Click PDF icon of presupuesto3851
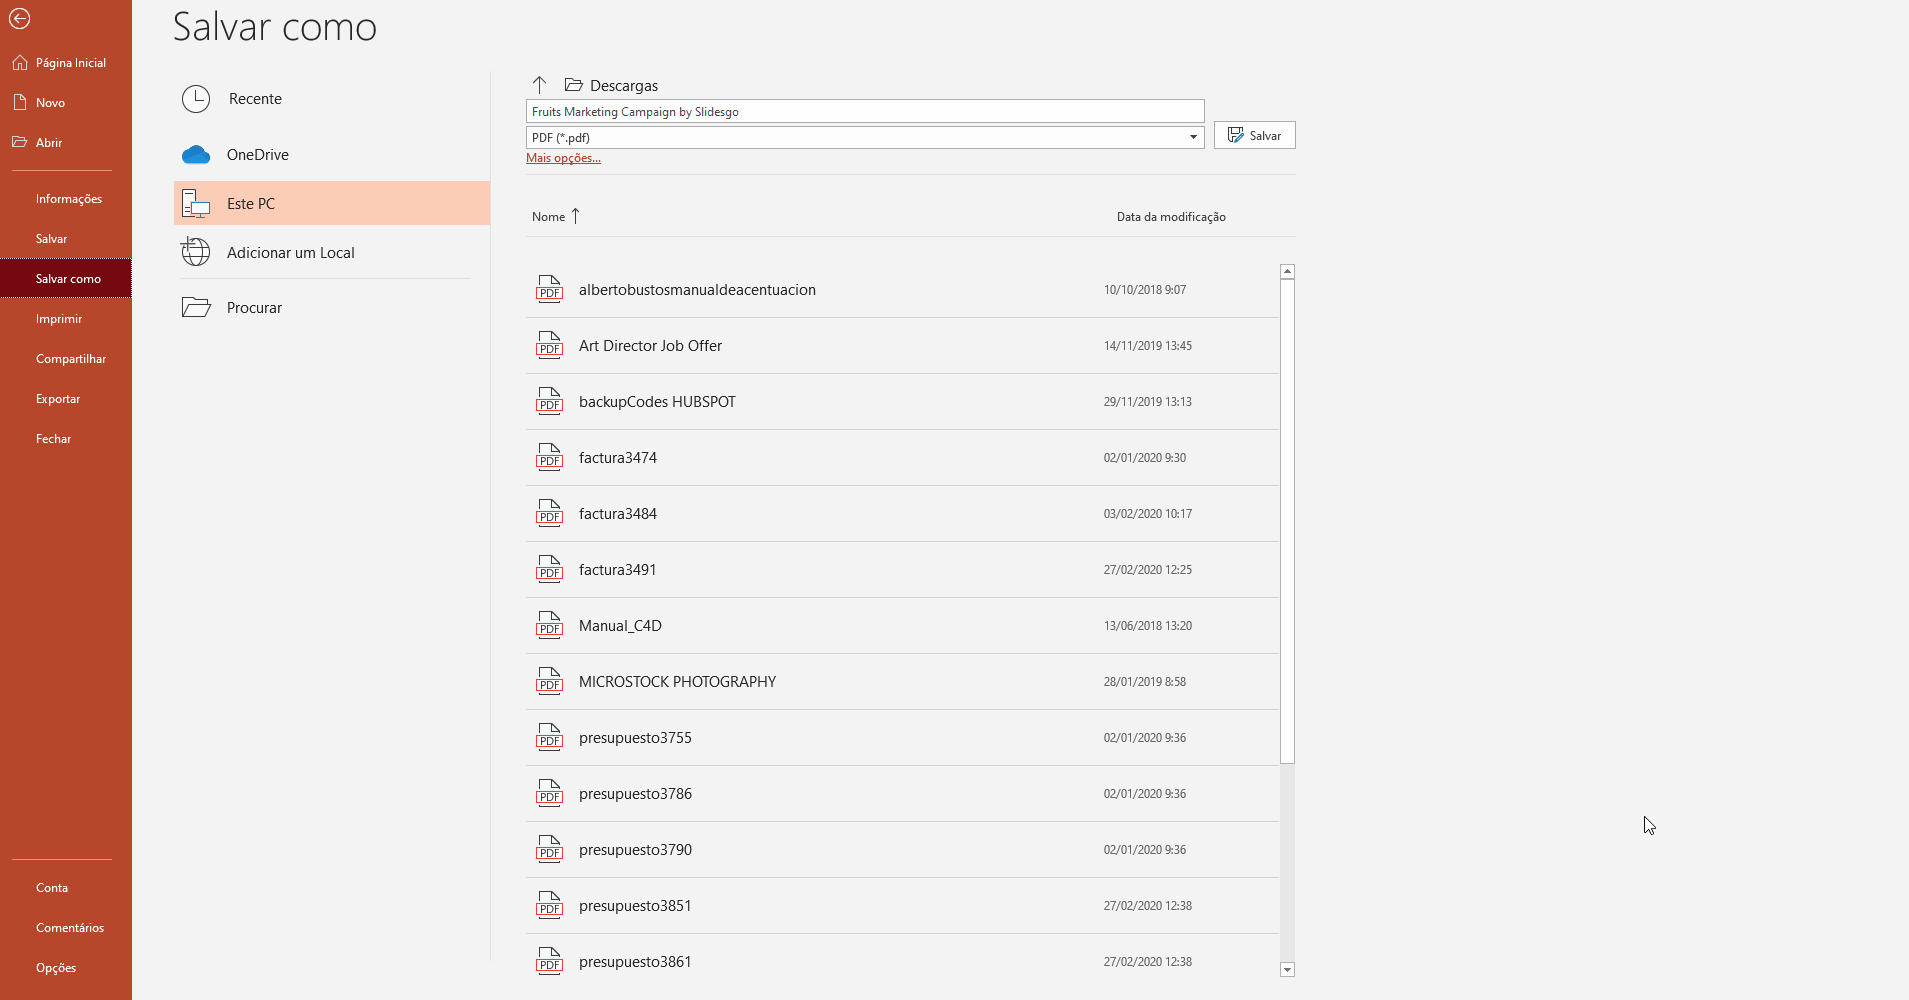Image resolution: width=1909 pixels, height=1000 pixels. [x=549, y=905]
